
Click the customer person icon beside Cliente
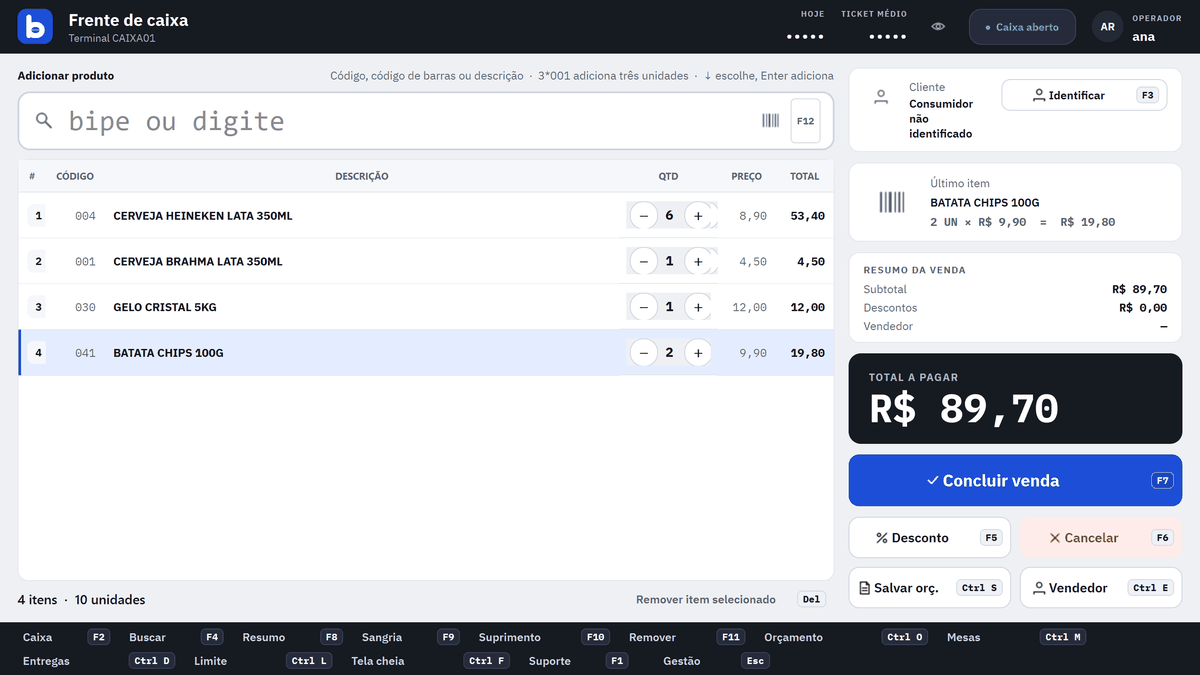pyautogui.click(x=881, y=97)
